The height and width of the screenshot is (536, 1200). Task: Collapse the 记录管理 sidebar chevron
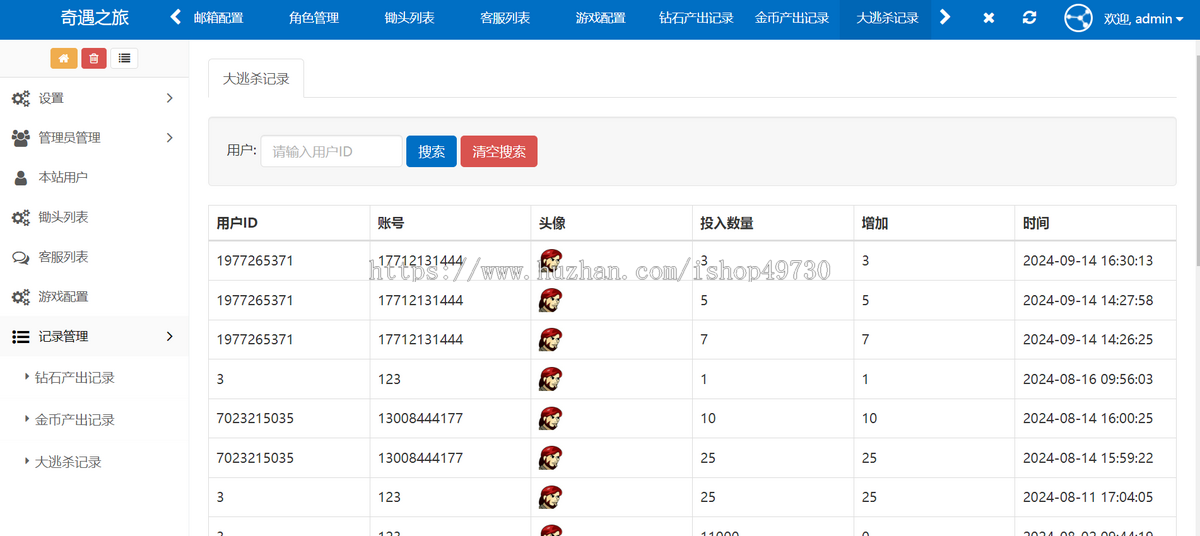tap(169, 337)
